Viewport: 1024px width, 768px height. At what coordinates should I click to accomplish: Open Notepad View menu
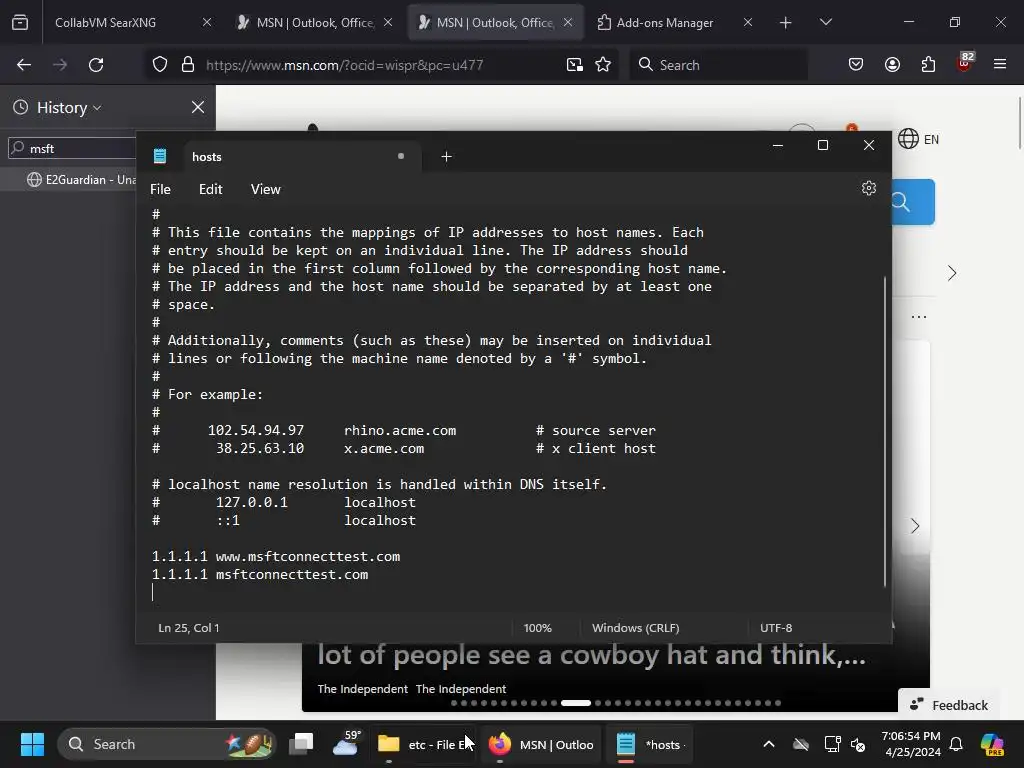265,189
